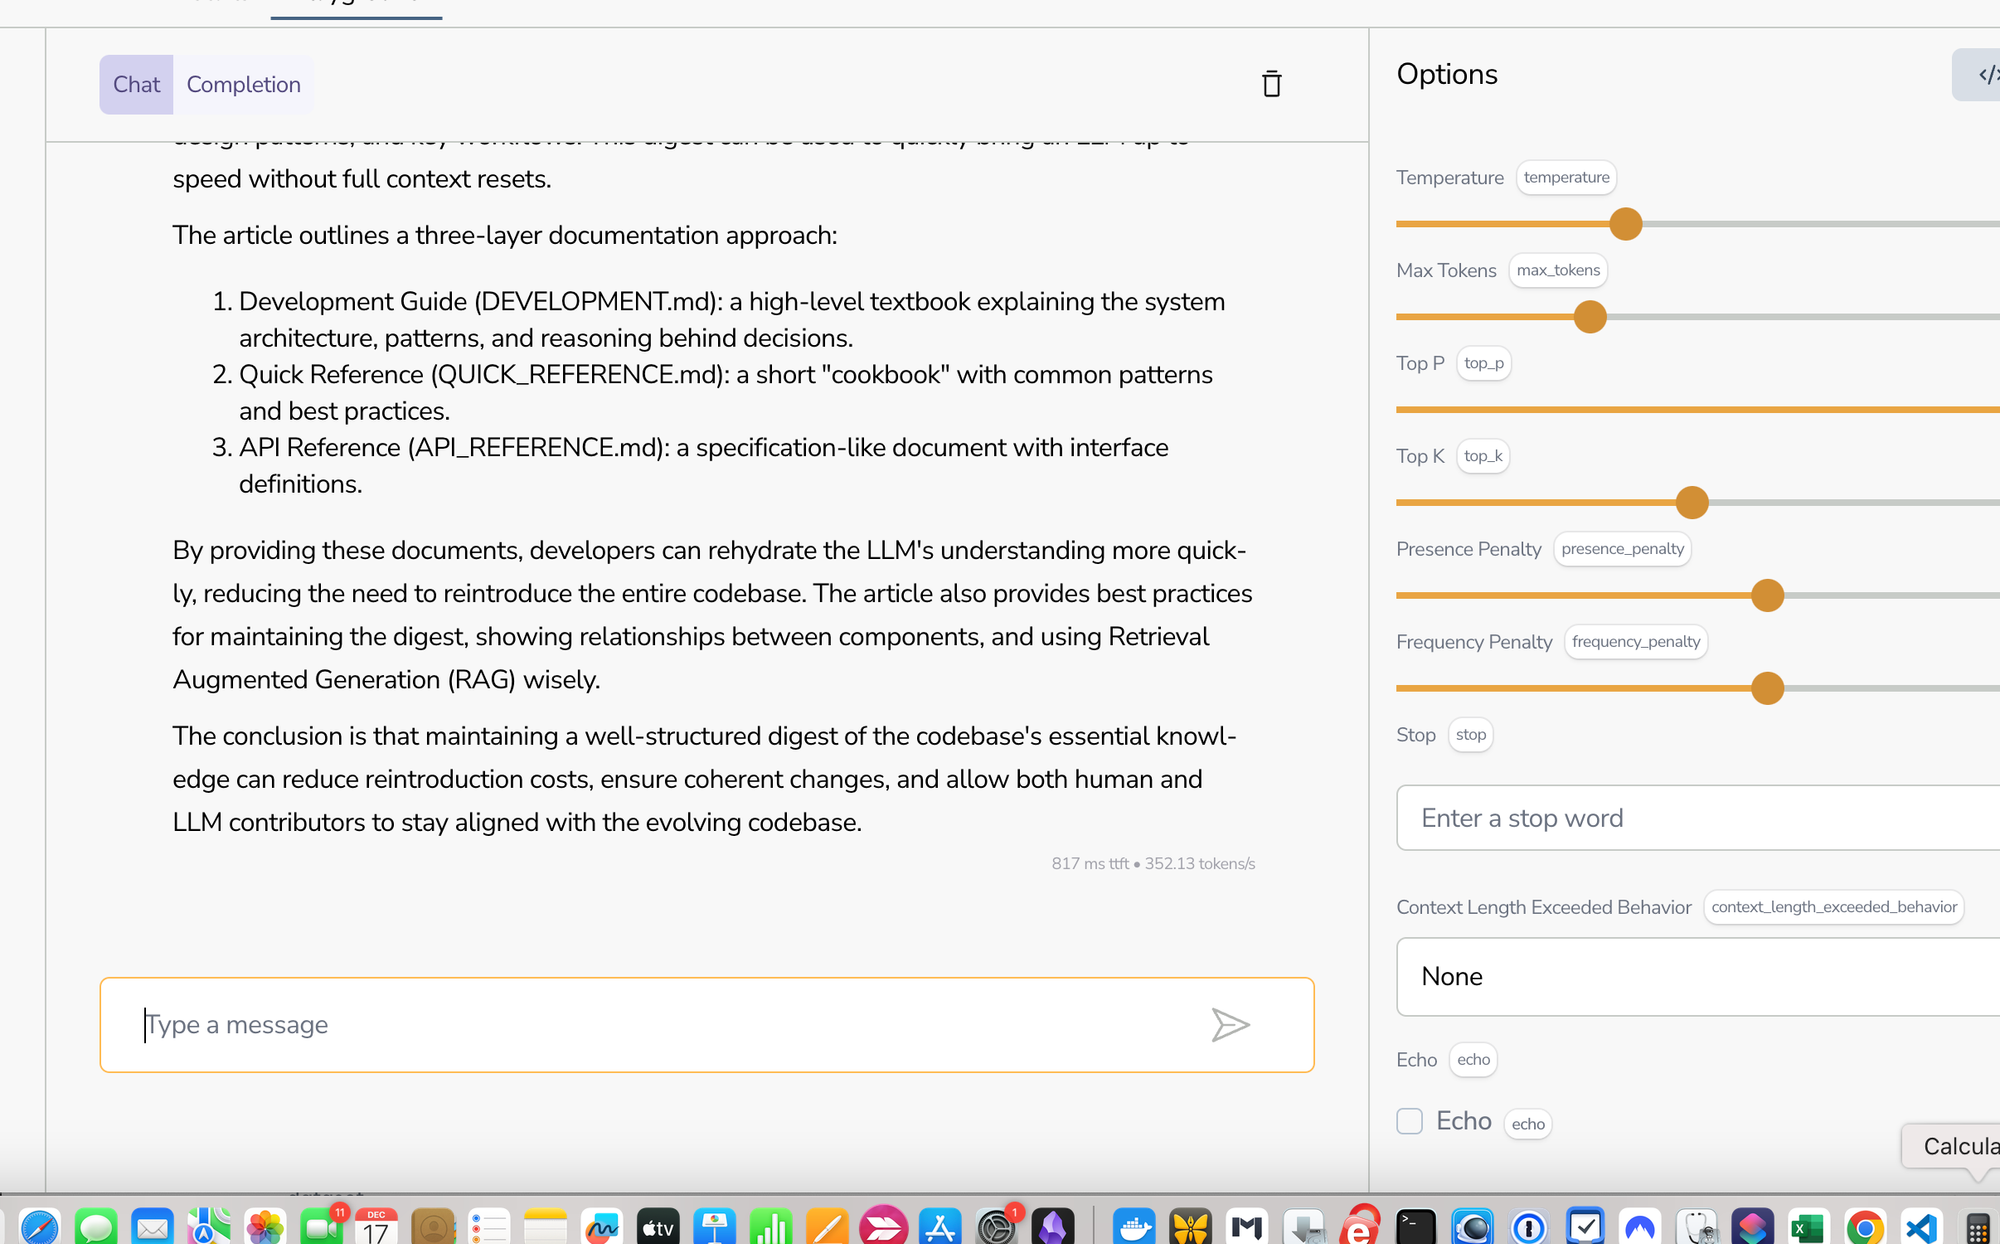Click the 'top_p' parameter tag
This screenshot has width=2000, height=1244.
click(x=1484, y=363)
